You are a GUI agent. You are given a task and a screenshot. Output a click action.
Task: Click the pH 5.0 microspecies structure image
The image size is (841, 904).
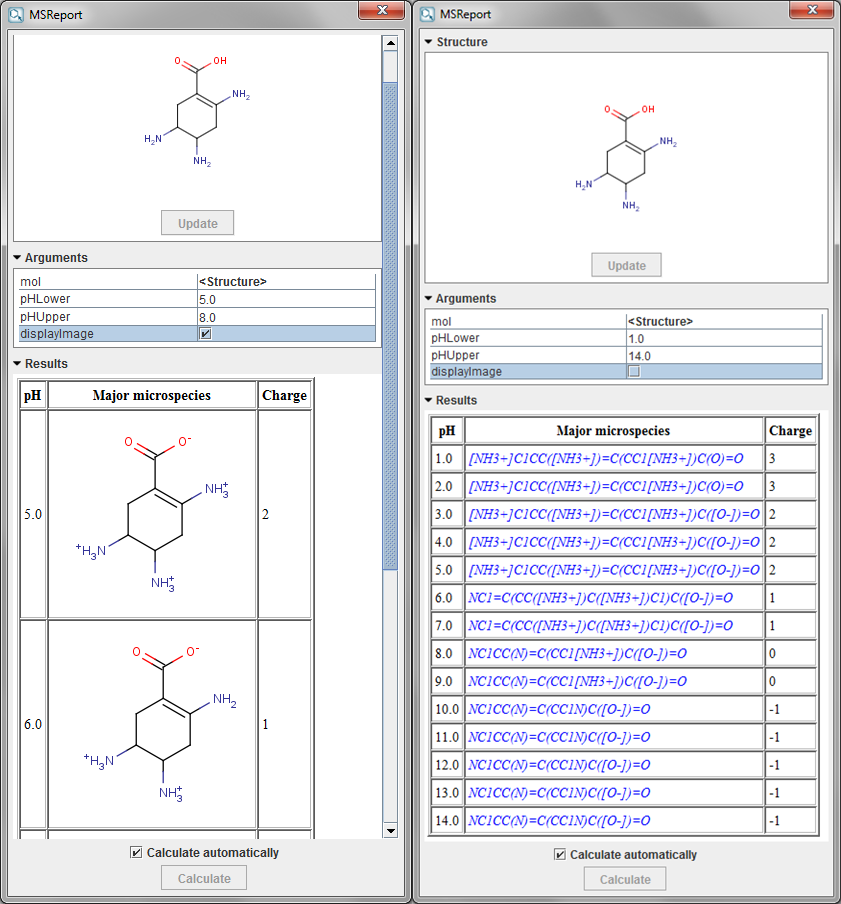151,514
